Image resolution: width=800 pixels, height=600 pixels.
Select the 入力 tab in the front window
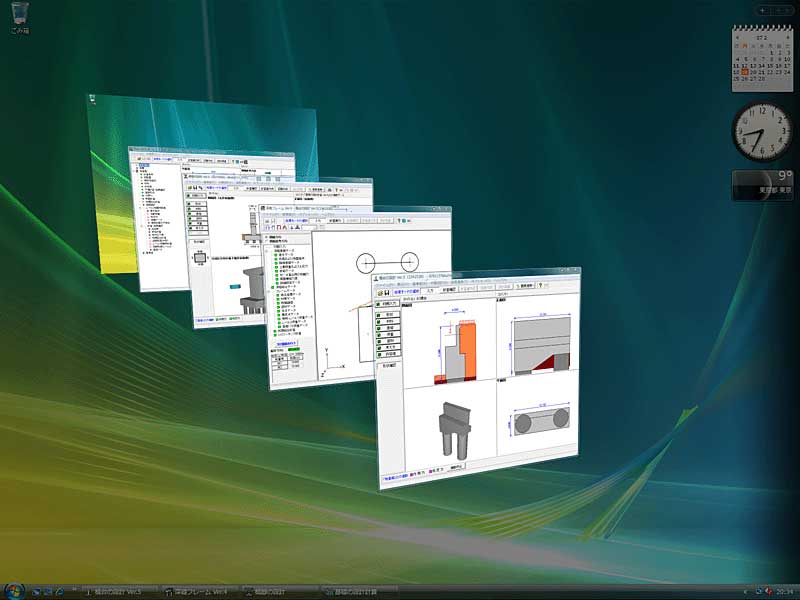point(431,290)
